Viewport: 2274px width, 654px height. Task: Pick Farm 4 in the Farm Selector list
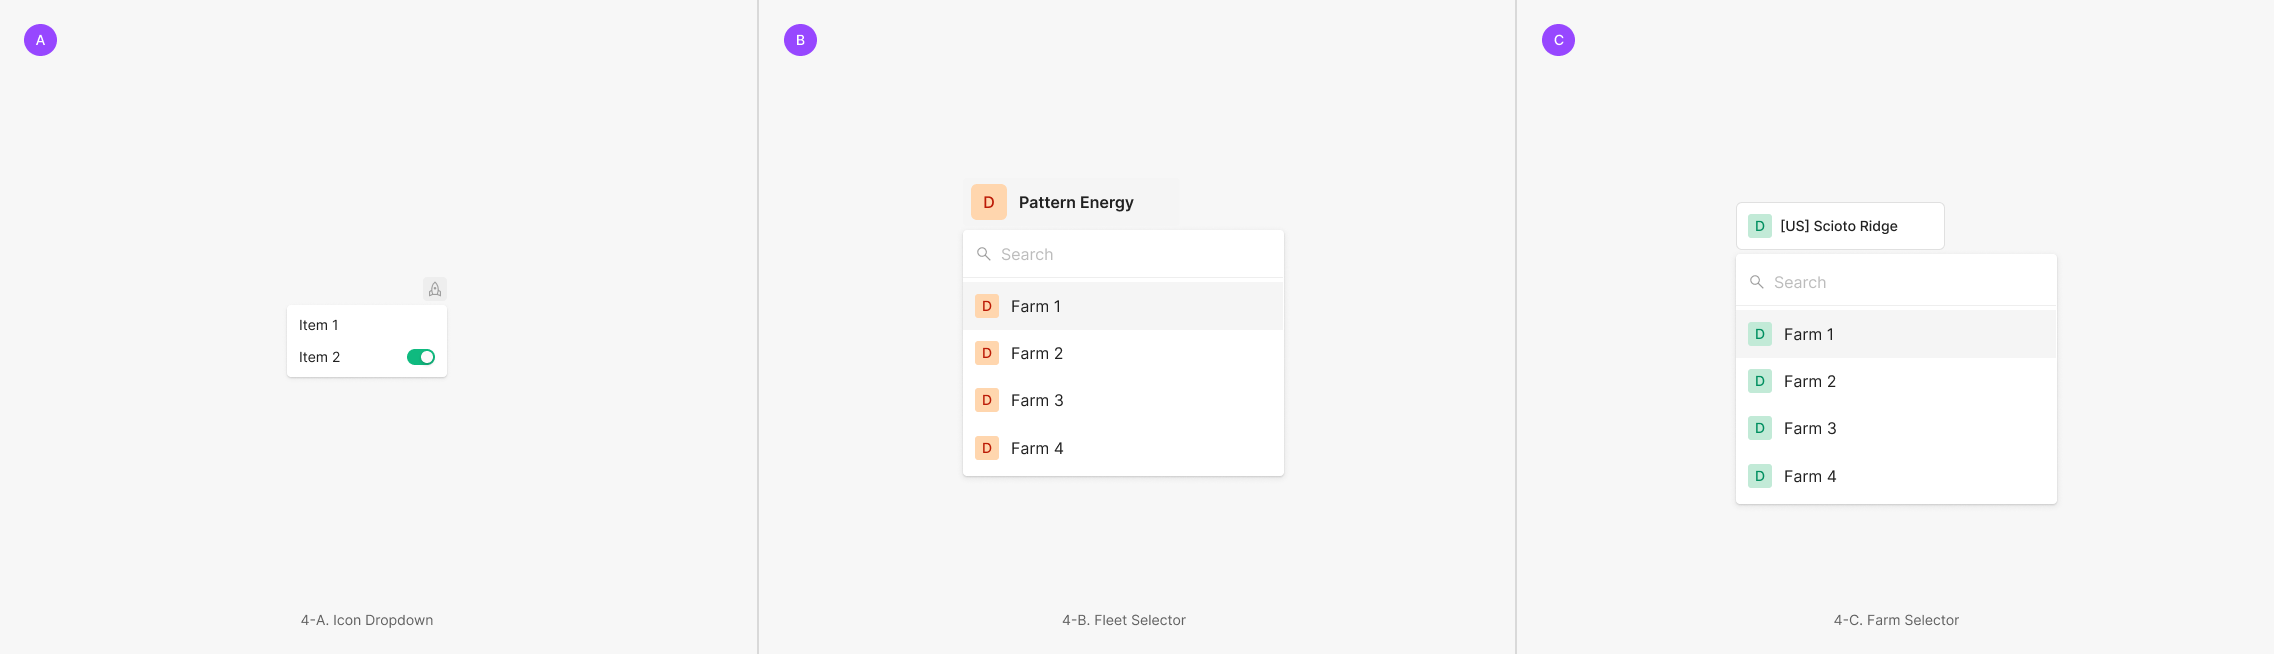pyautogui.click(x=1810, y=476)
